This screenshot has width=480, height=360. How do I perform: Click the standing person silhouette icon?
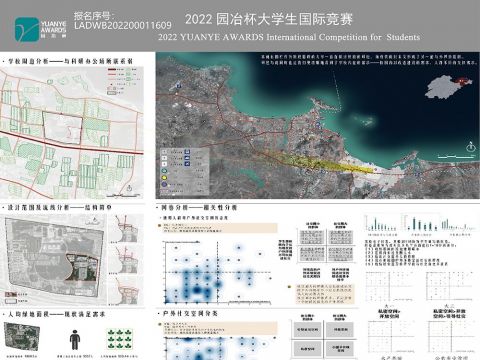[75, 340]
